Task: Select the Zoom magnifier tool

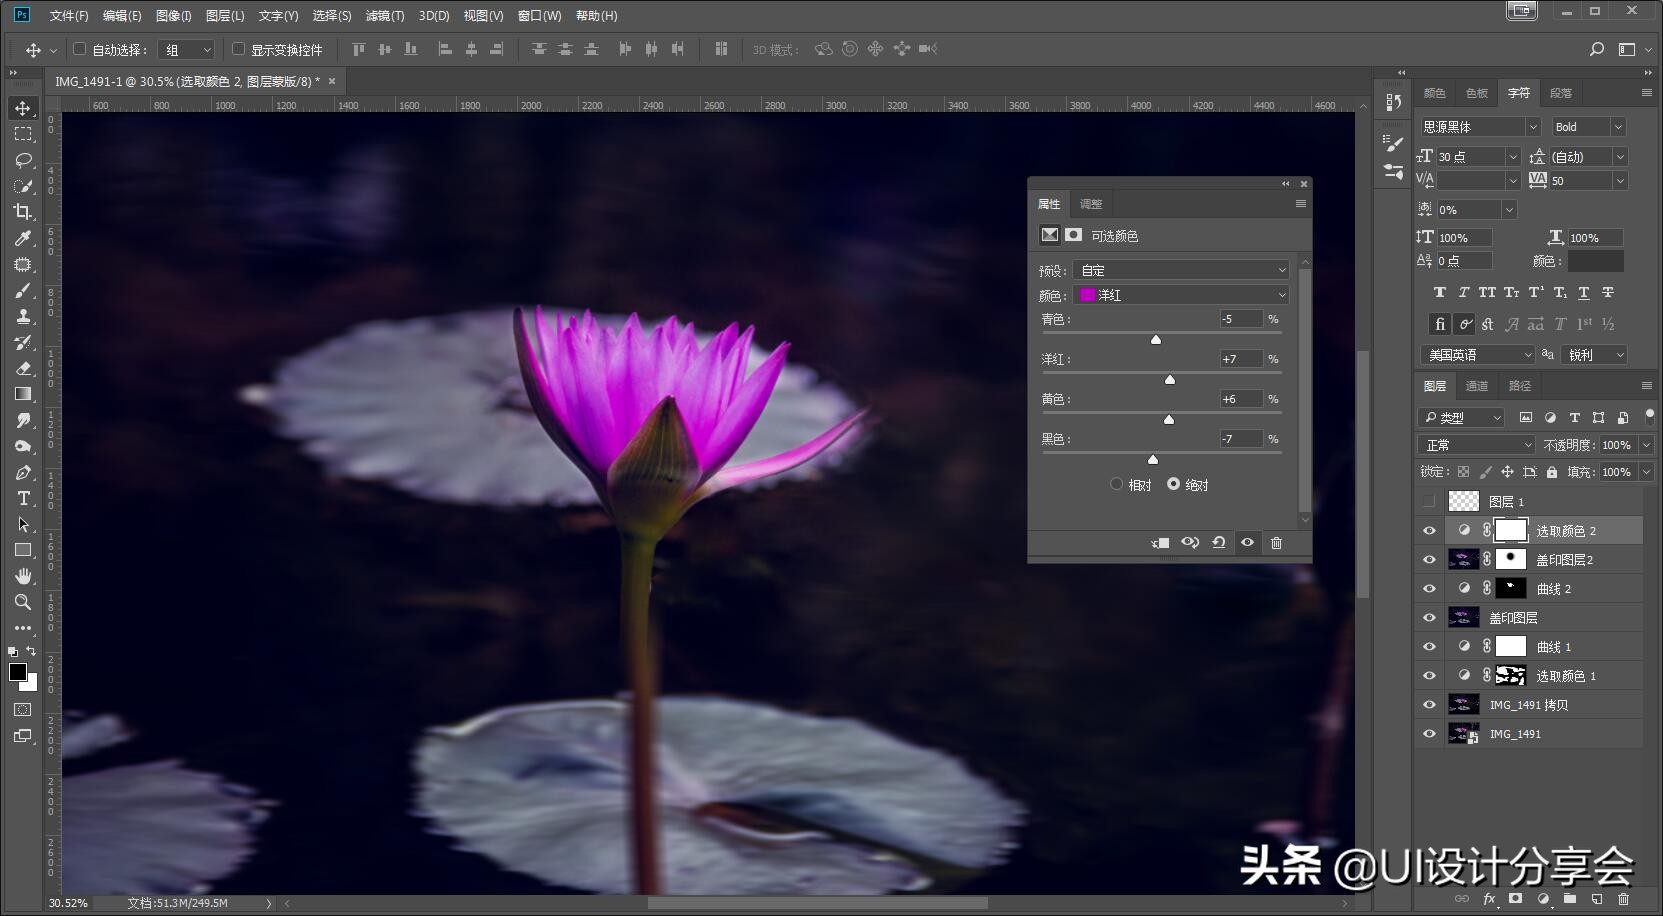Action: coord(23,602)
